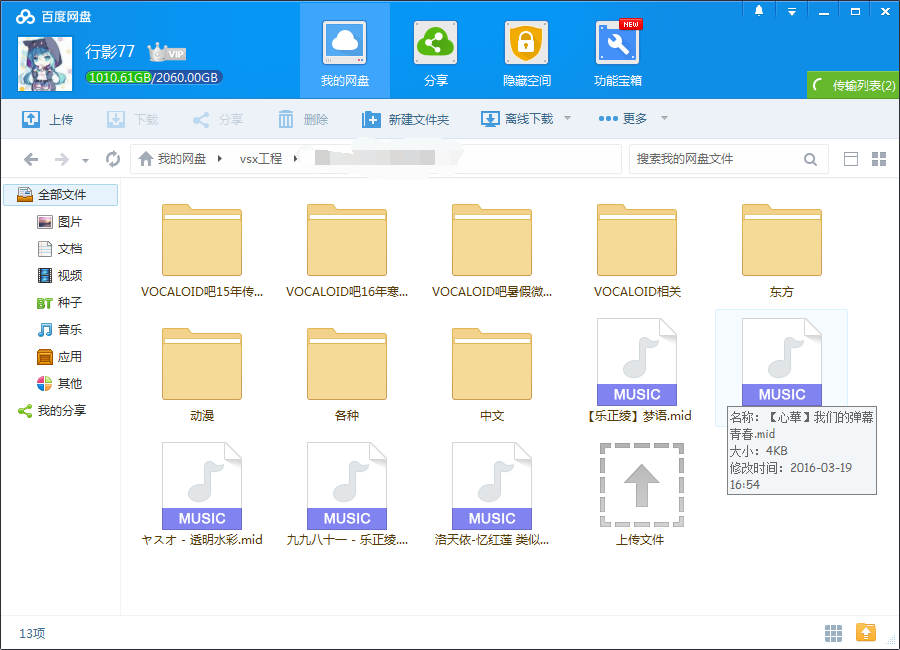Click the 离线下载 offline download button
This screenshot has height=650, width=900.
pos(517,119)
